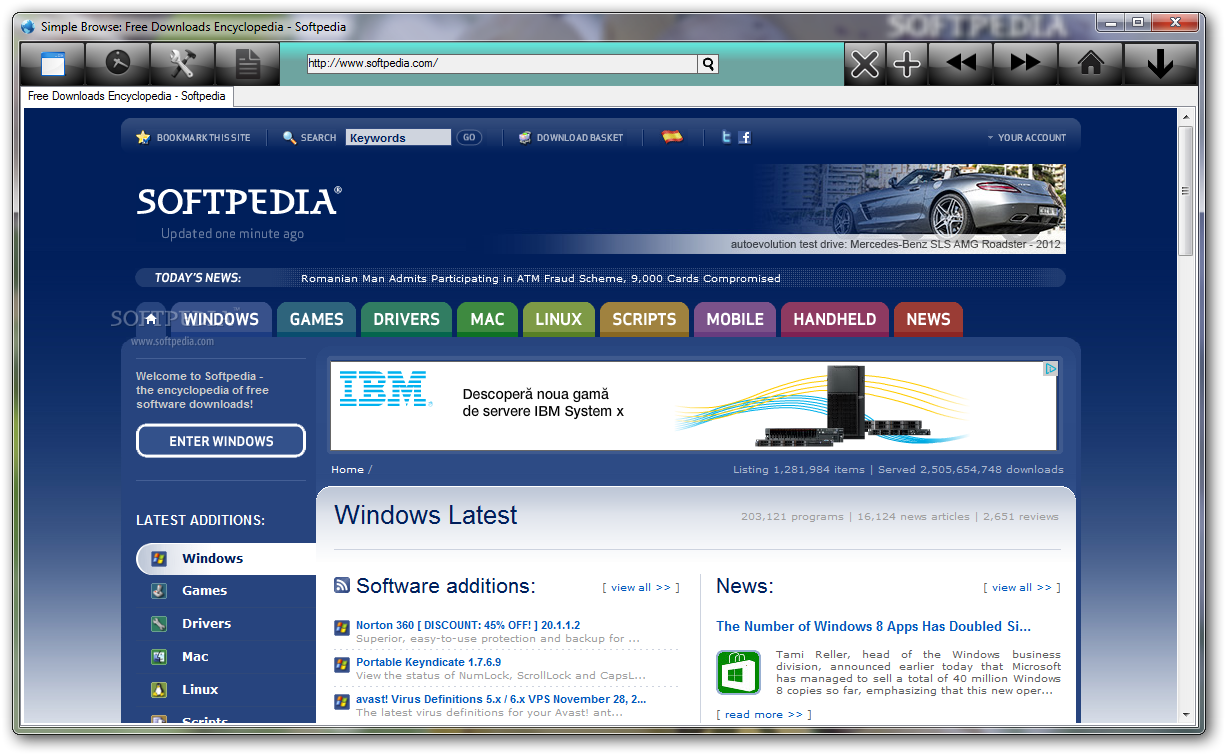Image resolution: width=1226 pixels, height=755 pixels.
Task: Click the RSS feed icon beside Software additions
Action: pos(342,586)
